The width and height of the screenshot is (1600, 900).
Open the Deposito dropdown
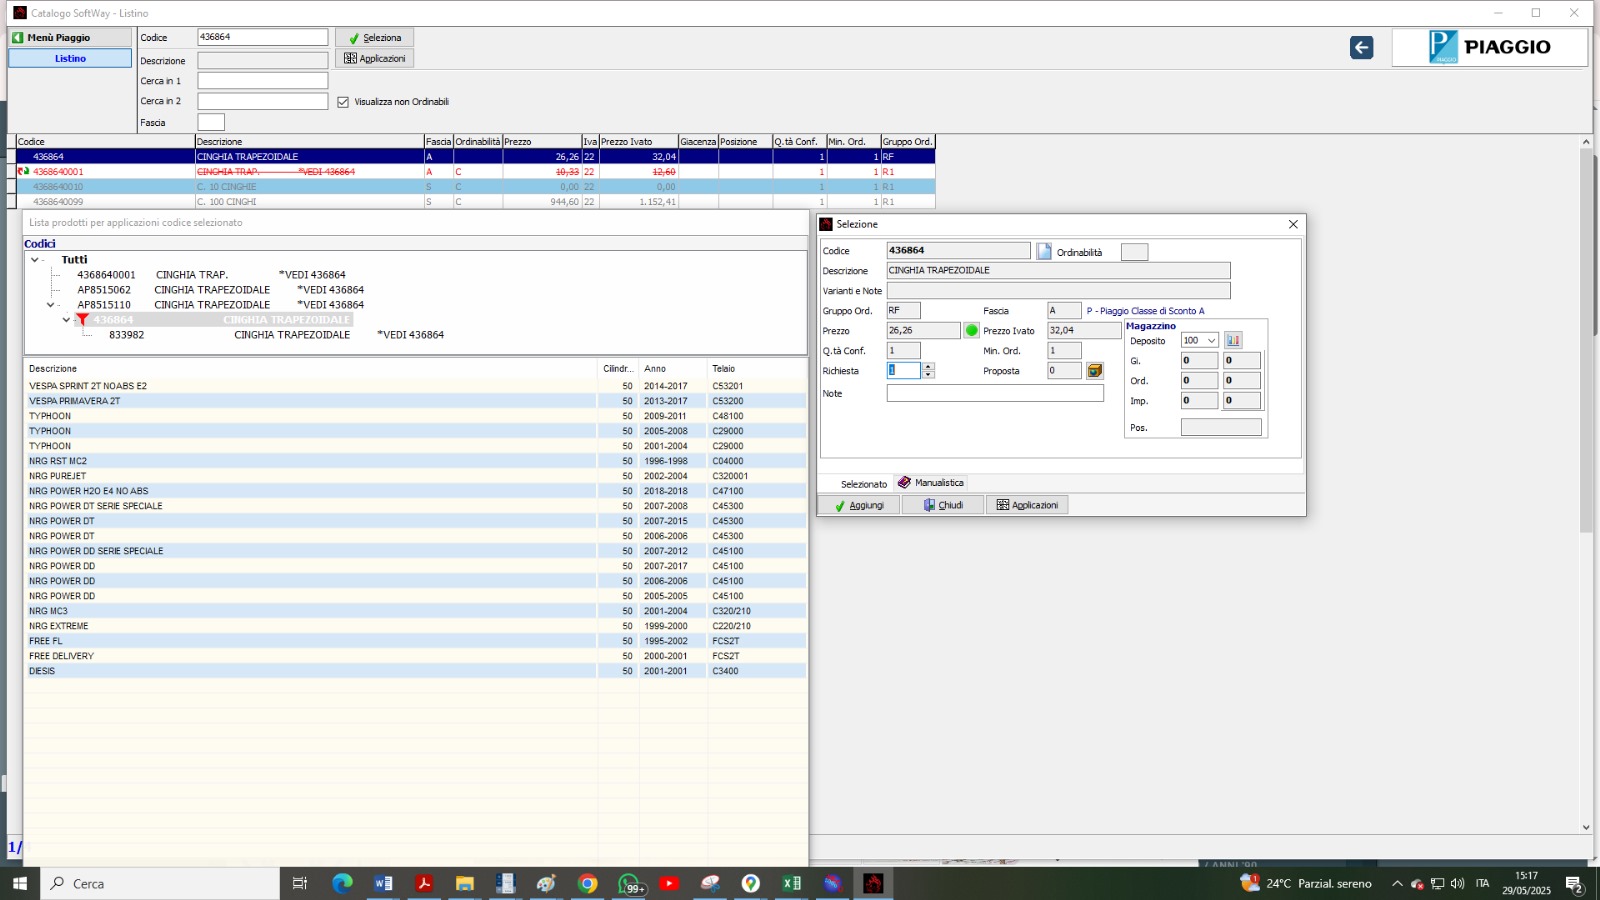(x=1211, y=341)
